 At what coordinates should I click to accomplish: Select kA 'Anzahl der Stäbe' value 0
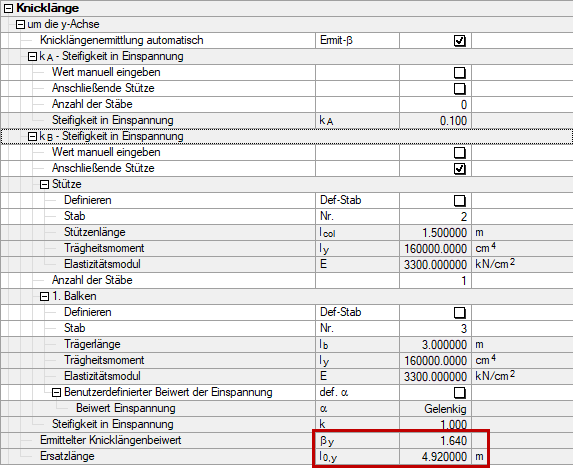pyautogui.click(x=435, y=104)
